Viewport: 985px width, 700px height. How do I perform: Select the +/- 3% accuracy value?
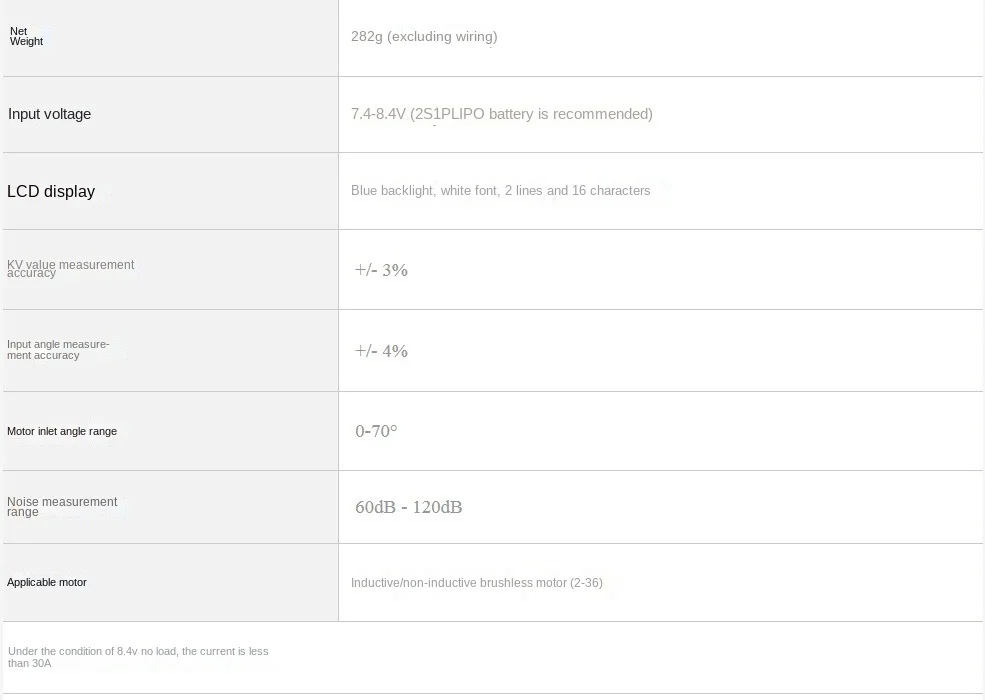point(381,270)
